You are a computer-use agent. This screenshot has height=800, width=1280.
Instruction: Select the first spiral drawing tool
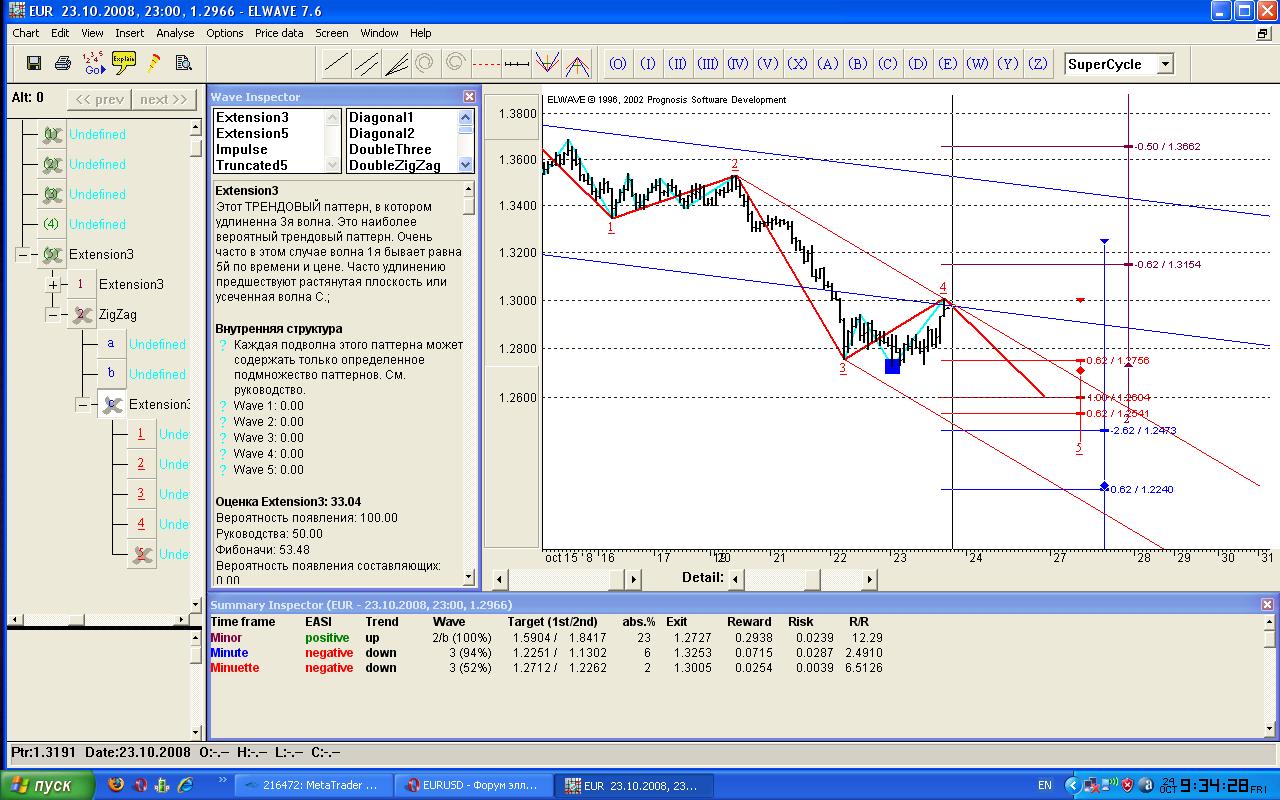click(425, 64)
